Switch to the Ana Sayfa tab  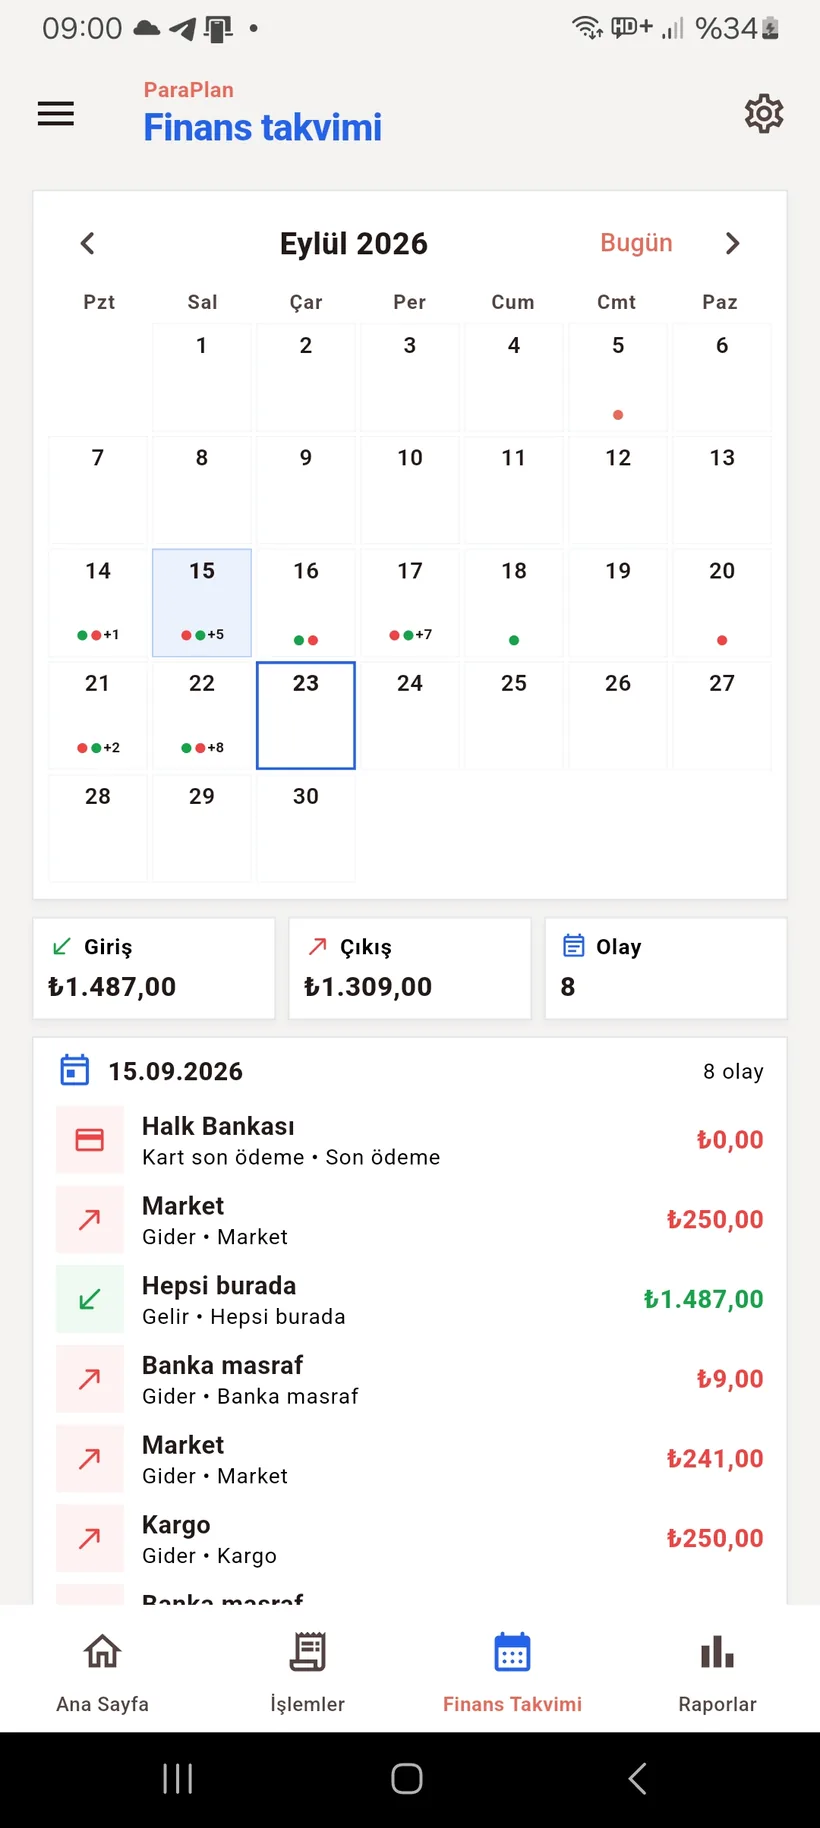coord(103,1670)
